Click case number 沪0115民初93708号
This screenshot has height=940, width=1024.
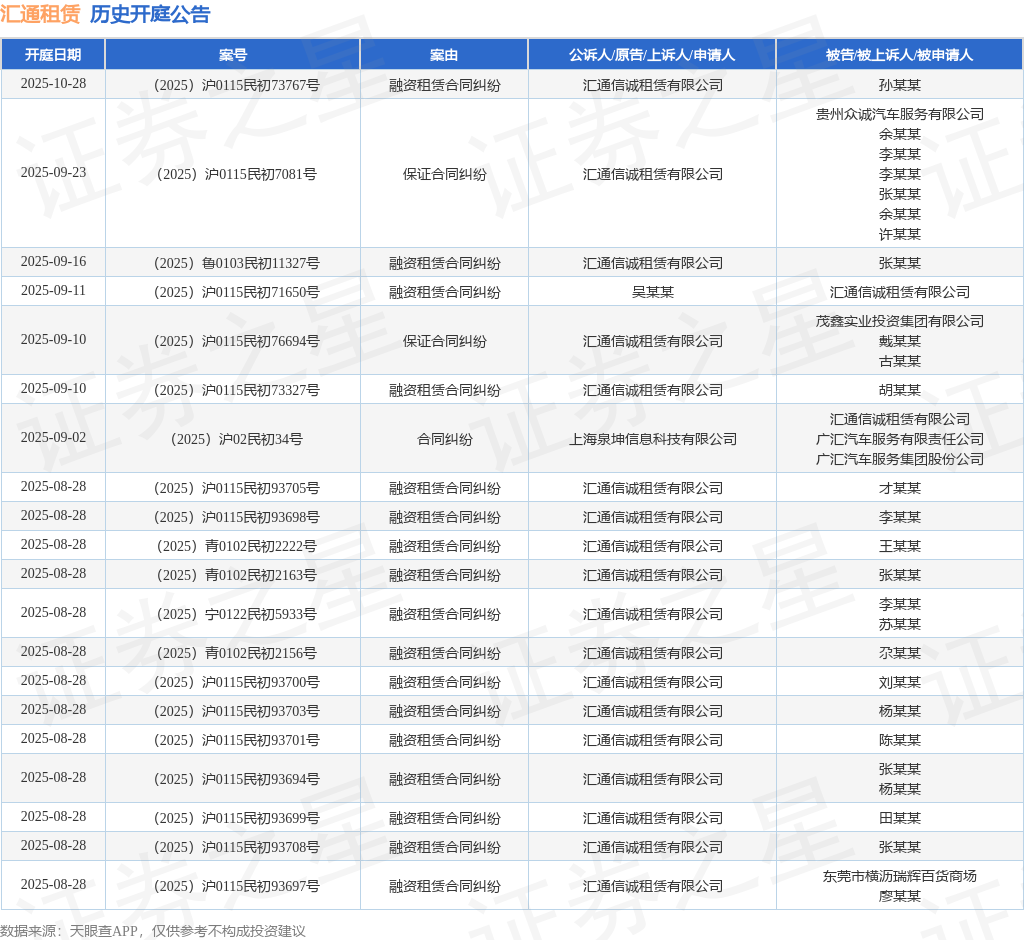click(236, 847)
